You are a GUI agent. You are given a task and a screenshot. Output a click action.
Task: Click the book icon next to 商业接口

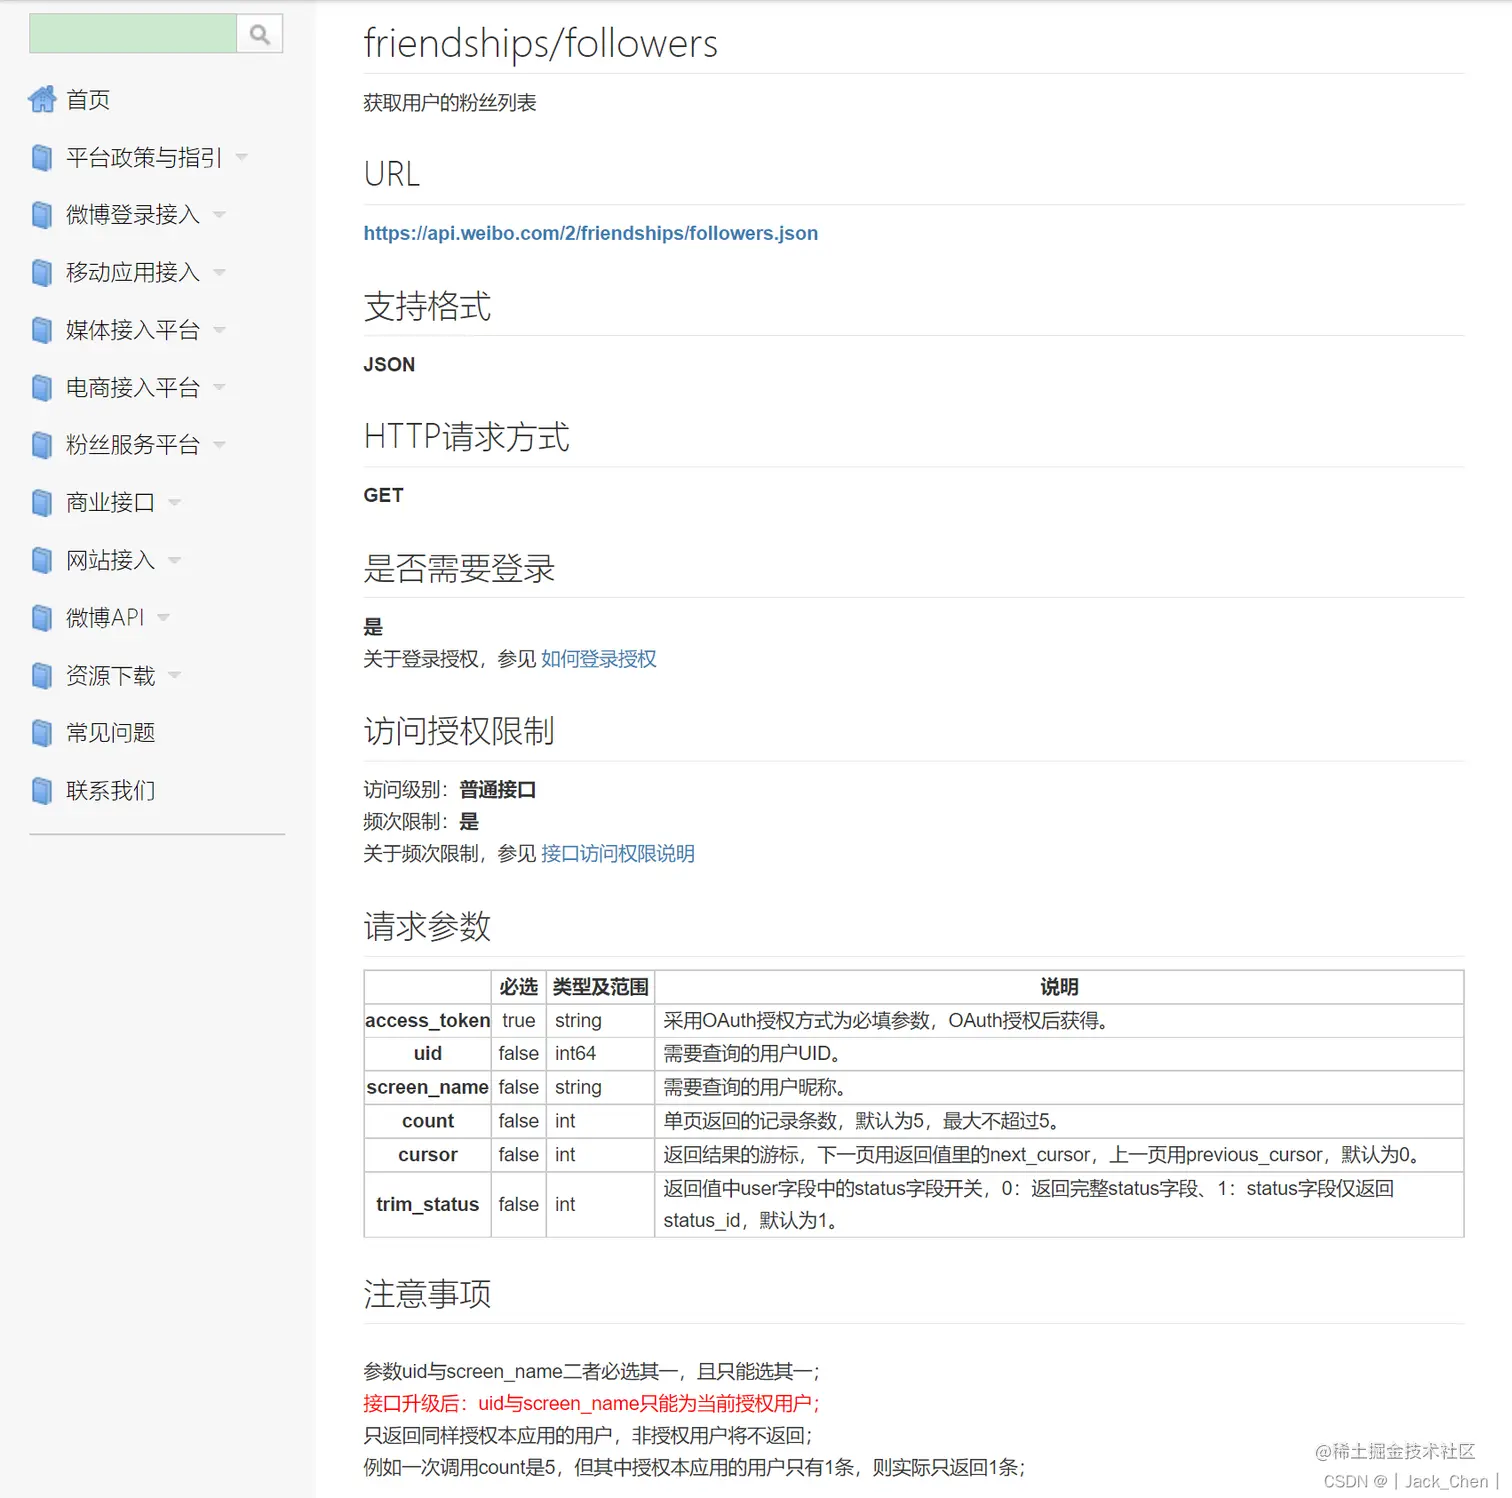[x=40, y=502]
